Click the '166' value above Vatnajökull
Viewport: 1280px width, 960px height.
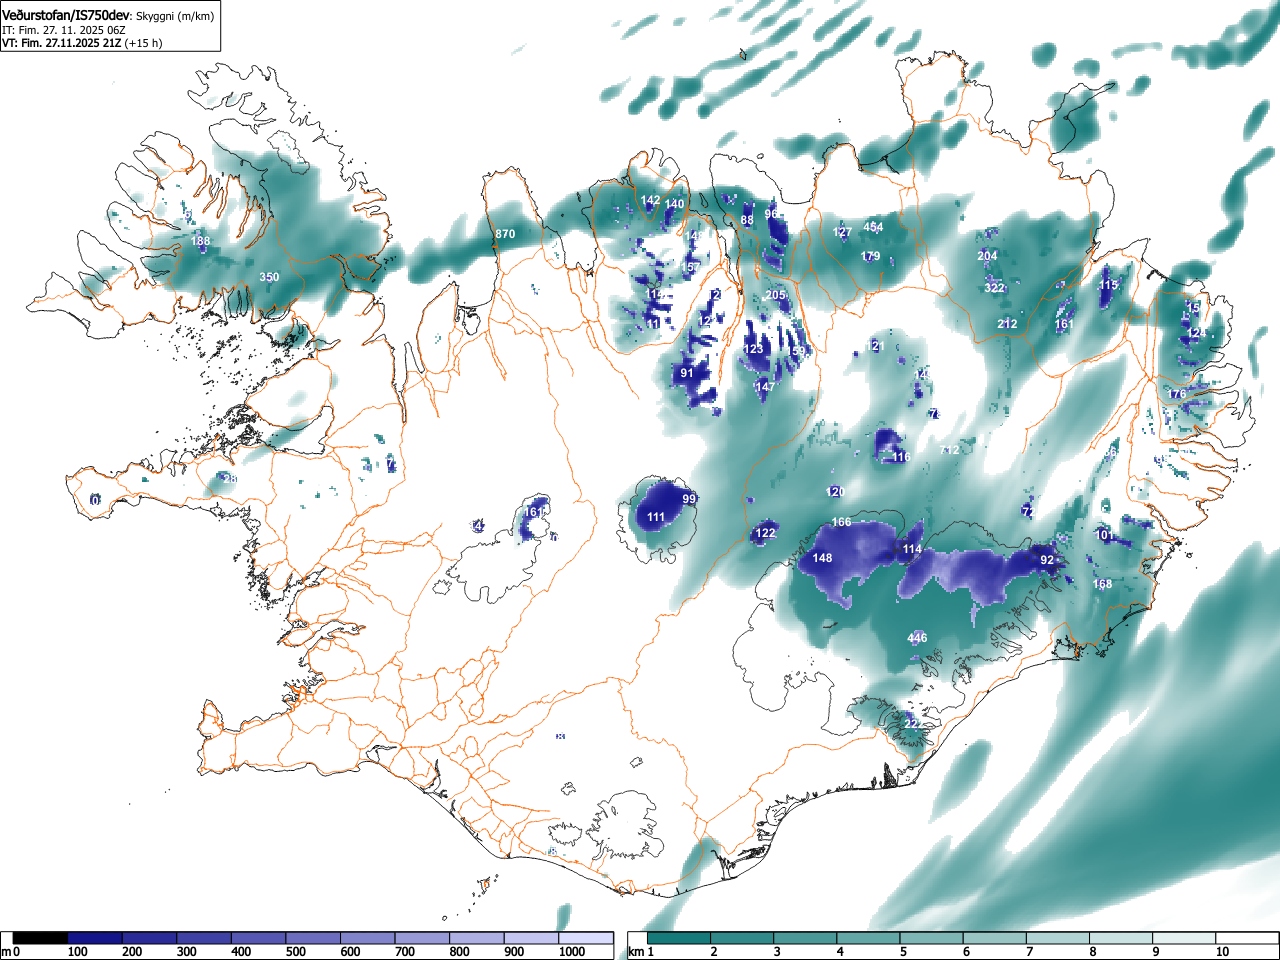(x=842, y=522)
